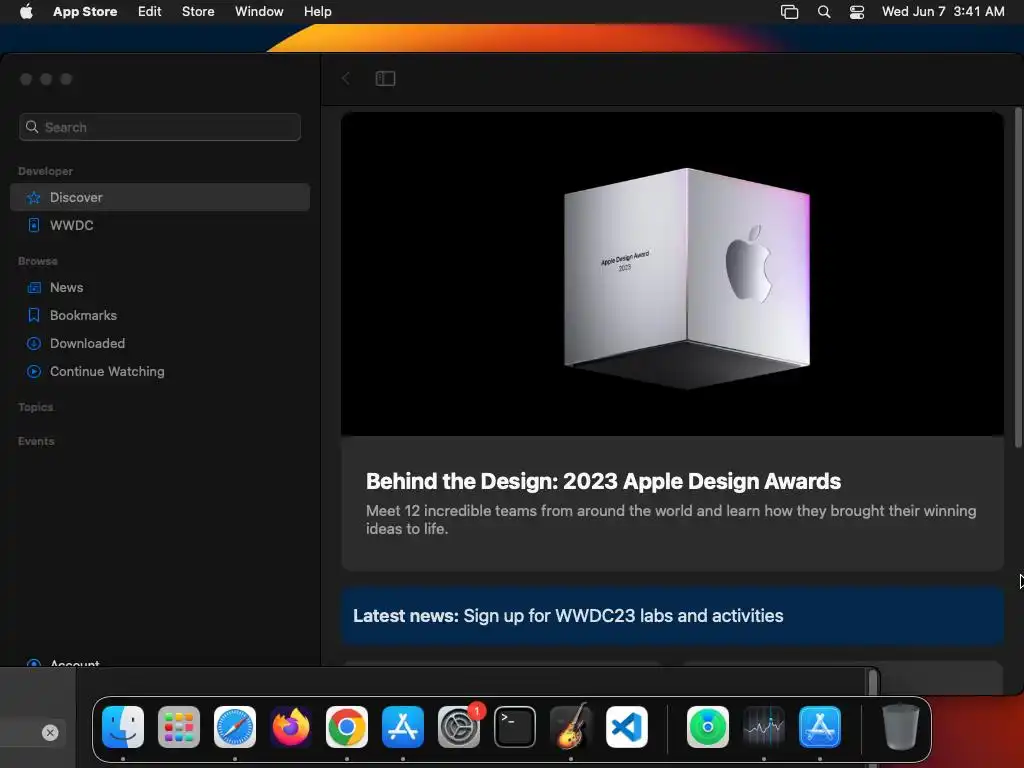Open the Help menu
The height and width of the screenshot is (768, 1024).
(317, 12)
